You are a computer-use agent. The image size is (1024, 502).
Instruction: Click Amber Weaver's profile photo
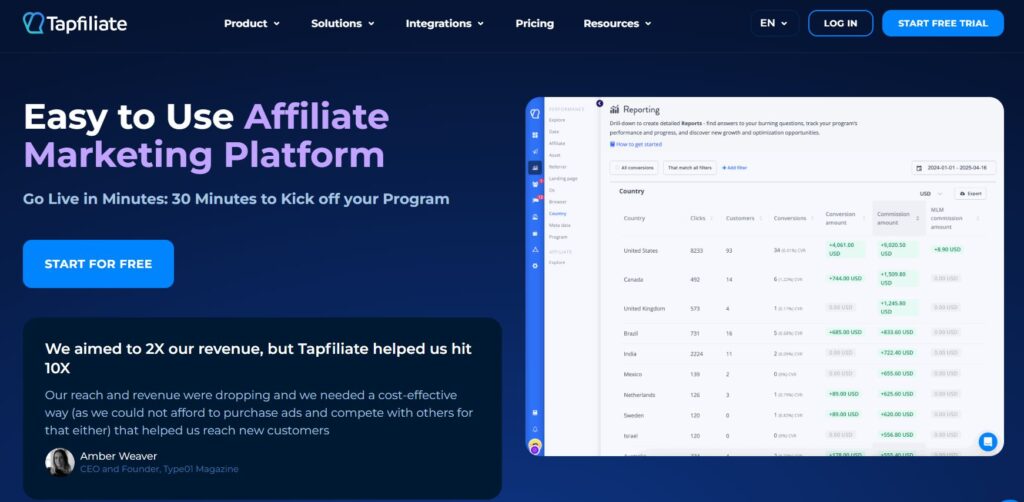tap(60, 462)
